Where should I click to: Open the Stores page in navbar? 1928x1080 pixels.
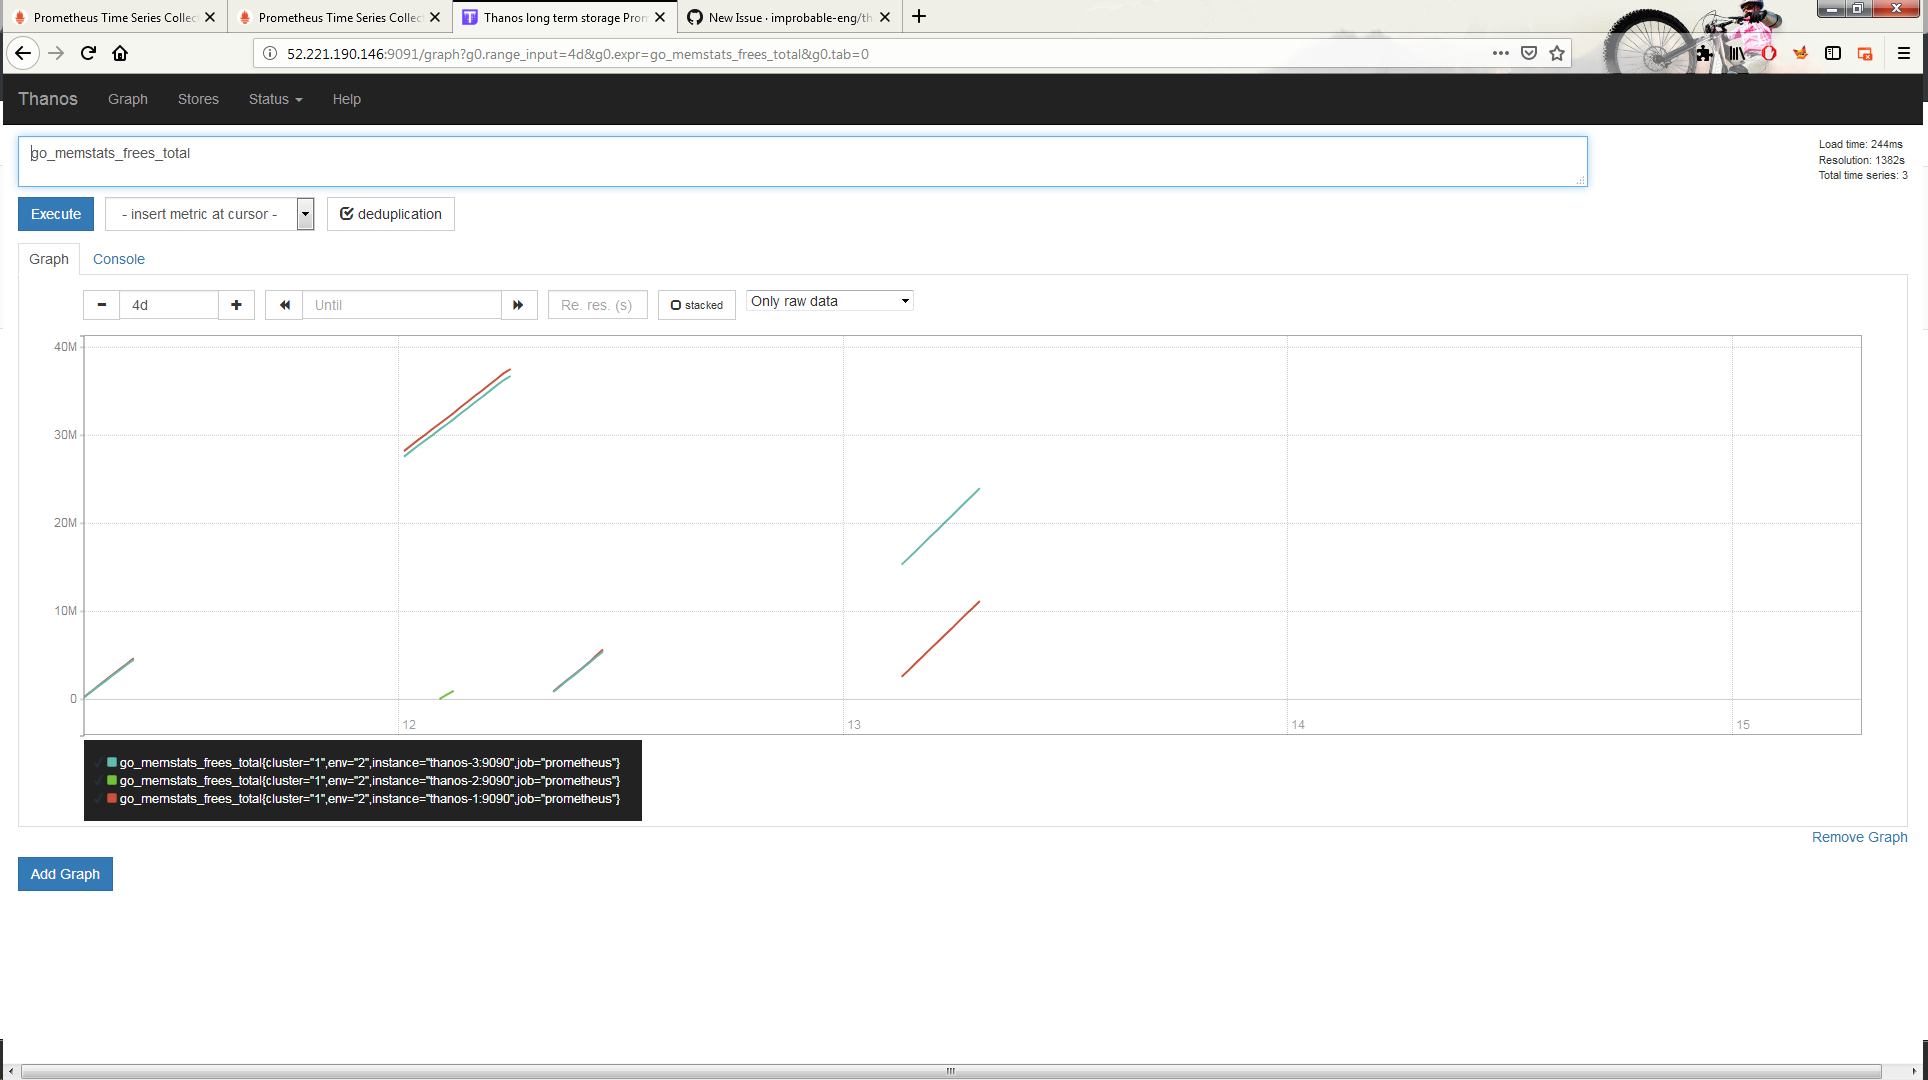point(198,99)
